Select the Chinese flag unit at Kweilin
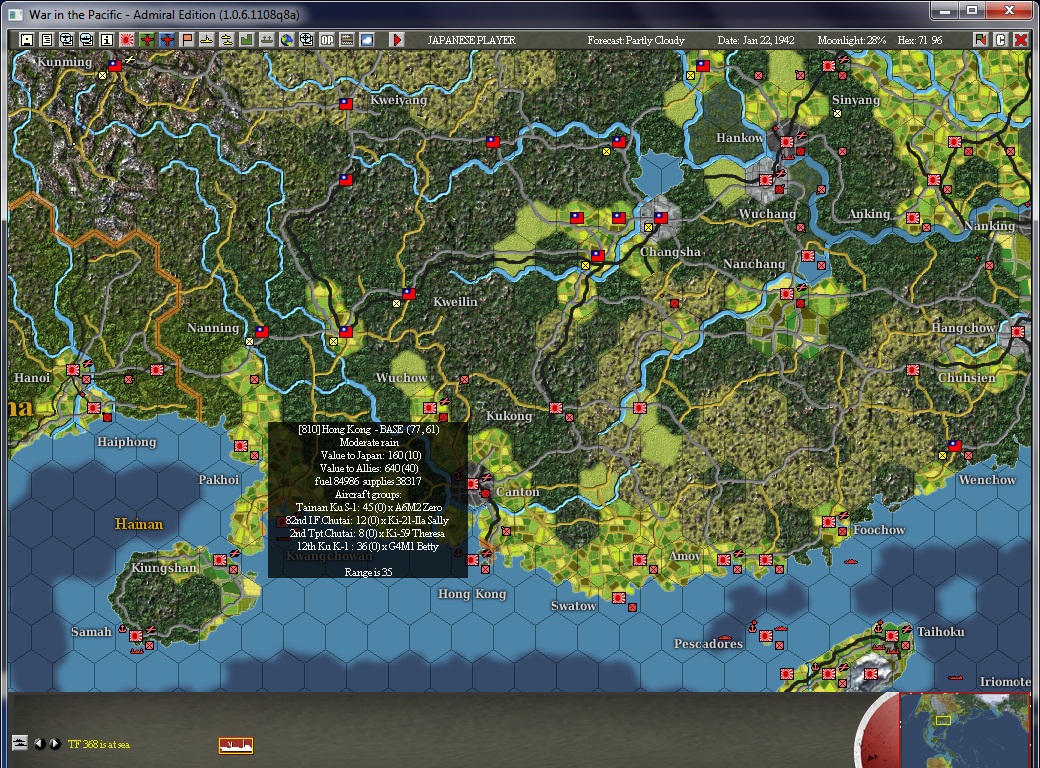The width and height of the screenshot is (1040, 768). [x=409, y=293]
